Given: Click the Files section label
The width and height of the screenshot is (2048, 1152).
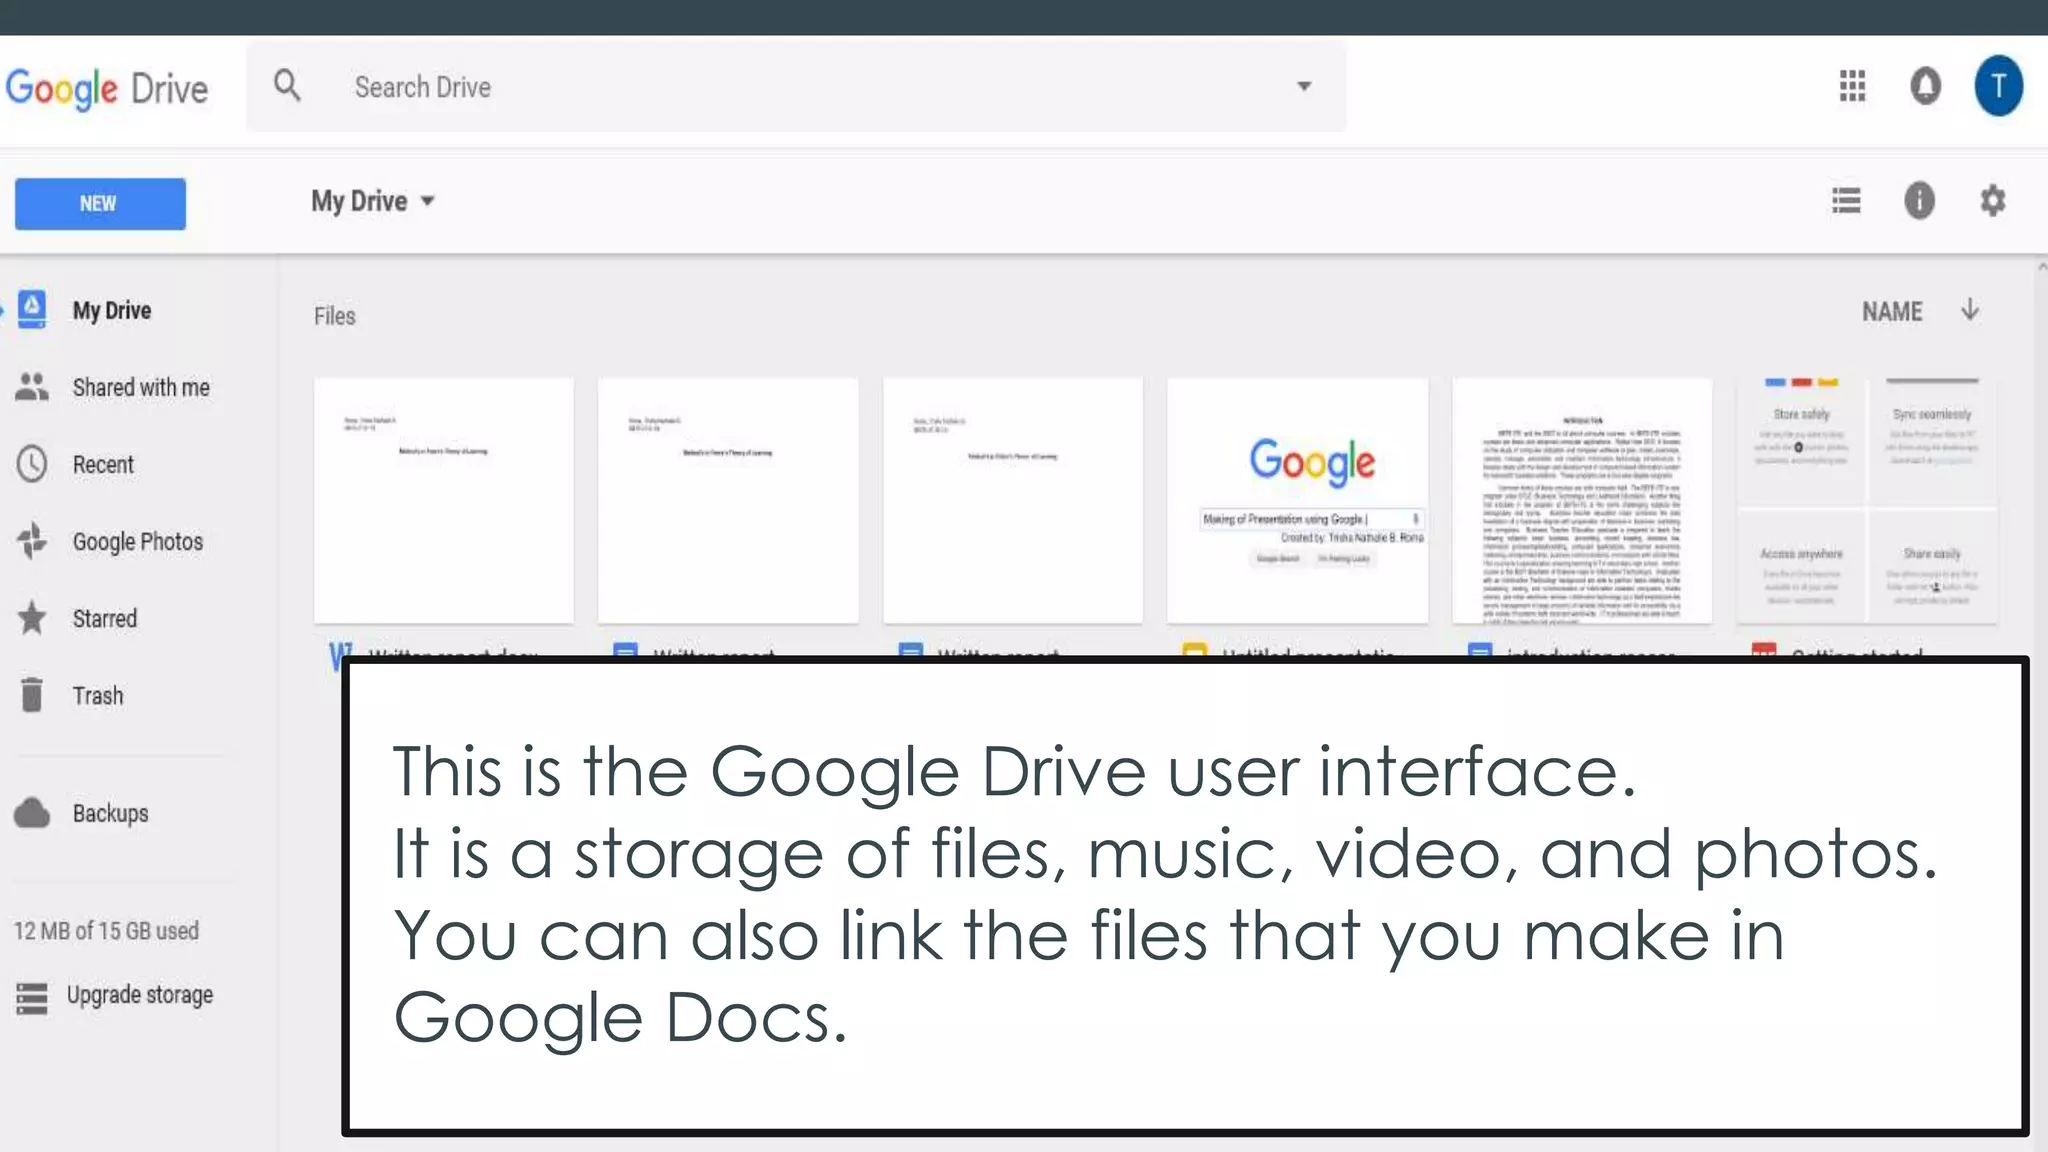Looking at the screenshot, I should (334, 316).
